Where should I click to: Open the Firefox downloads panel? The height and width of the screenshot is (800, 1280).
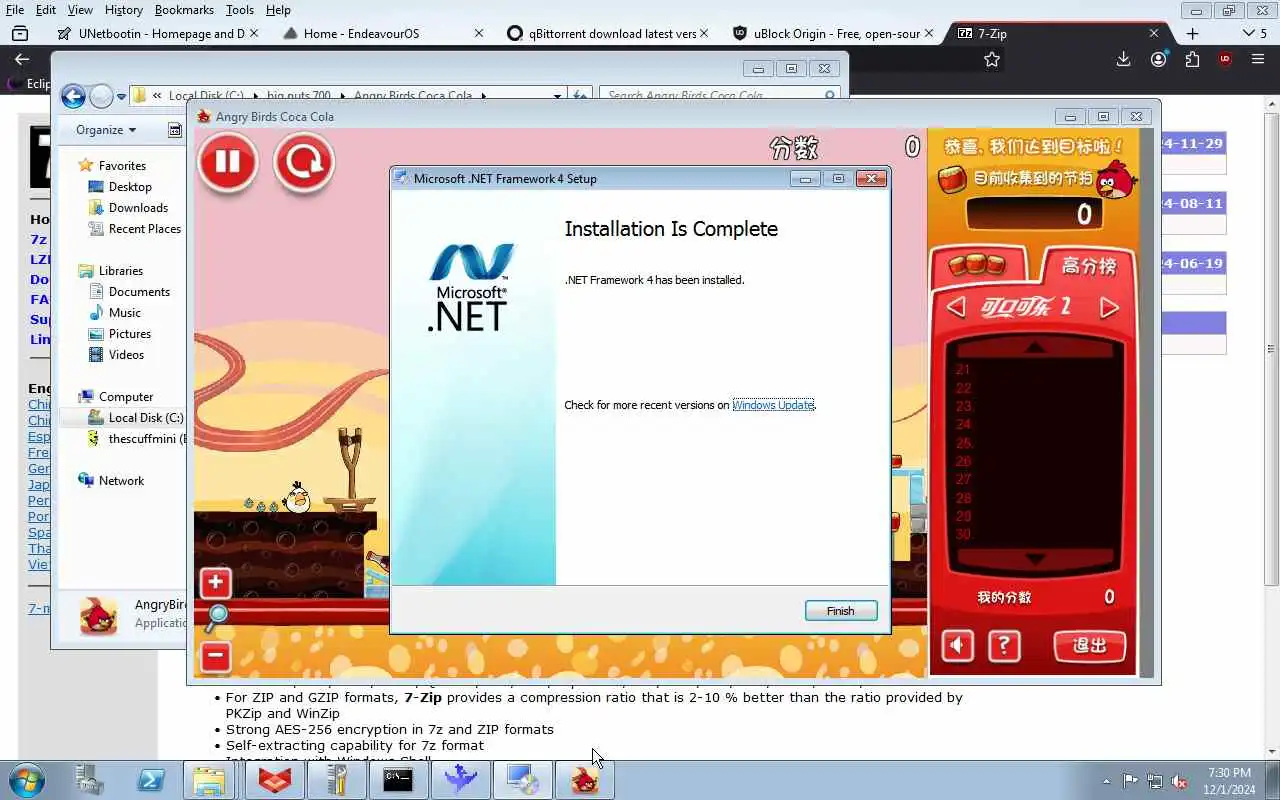click(x=1123, y=60)
